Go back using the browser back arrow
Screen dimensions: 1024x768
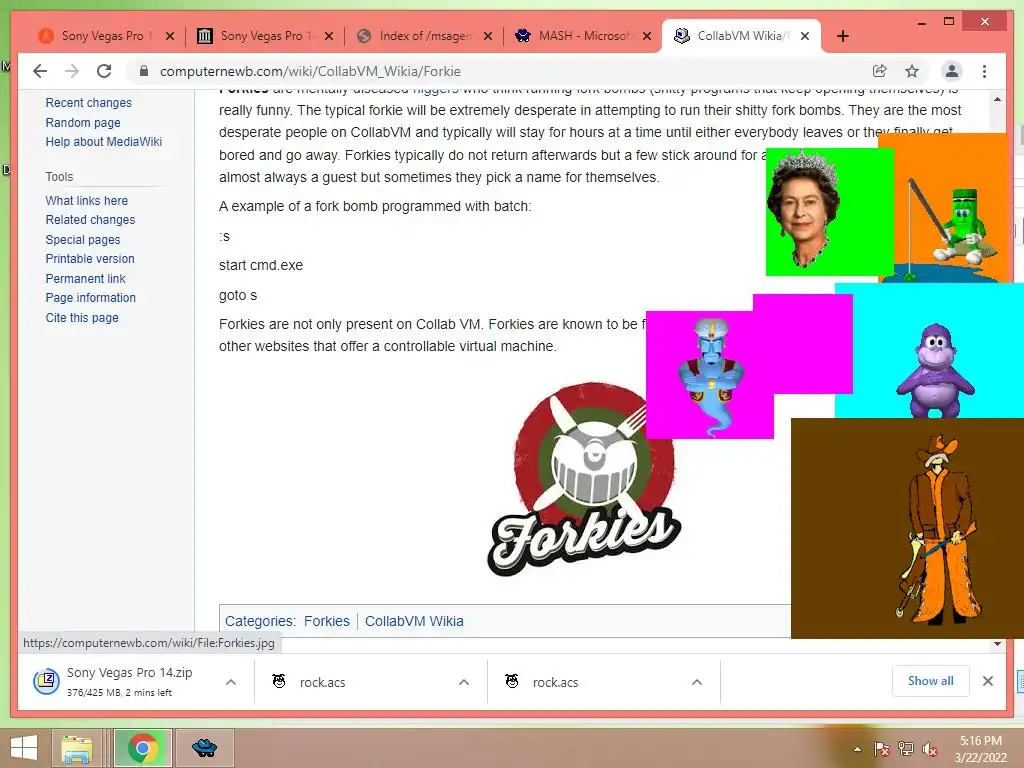[40, 71]
